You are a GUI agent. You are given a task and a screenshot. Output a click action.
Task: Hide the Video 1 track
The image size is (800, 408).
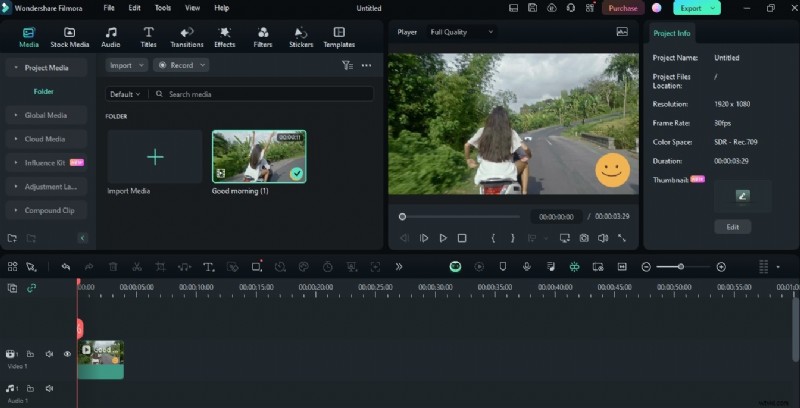[x=68, y=354]
